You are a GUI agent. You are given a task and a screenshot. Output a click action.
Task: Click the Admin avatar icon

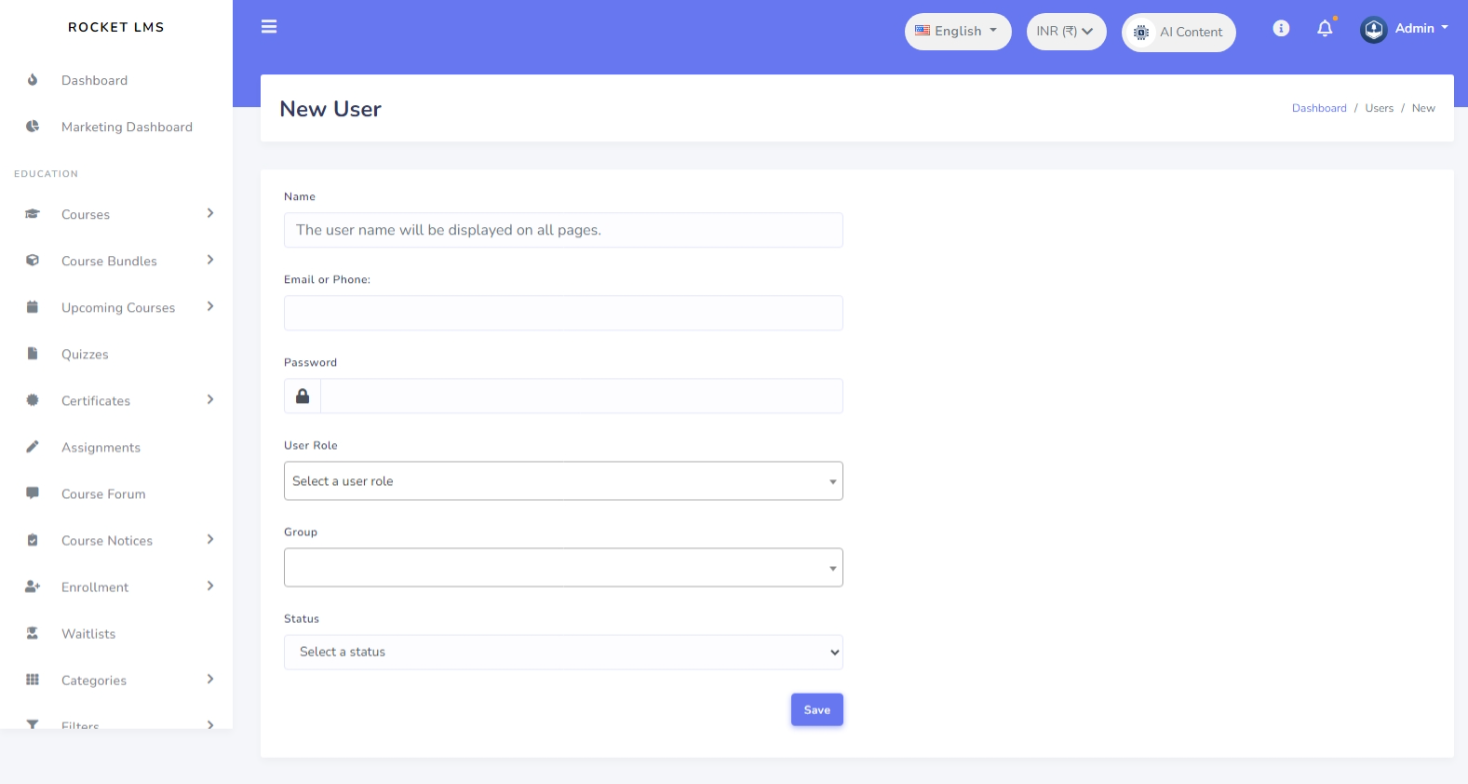(x=1374, y=29)
